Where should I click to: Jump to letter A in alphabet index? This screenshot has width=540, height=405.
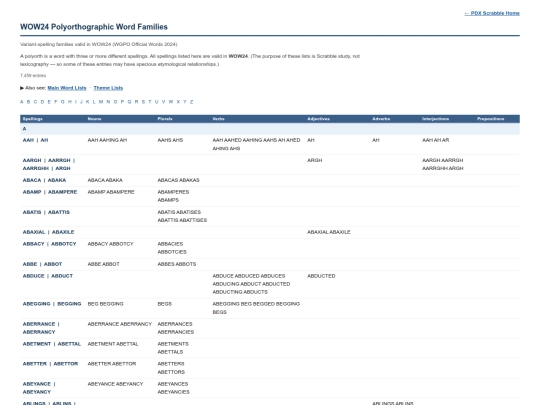[x=22, y=102]
